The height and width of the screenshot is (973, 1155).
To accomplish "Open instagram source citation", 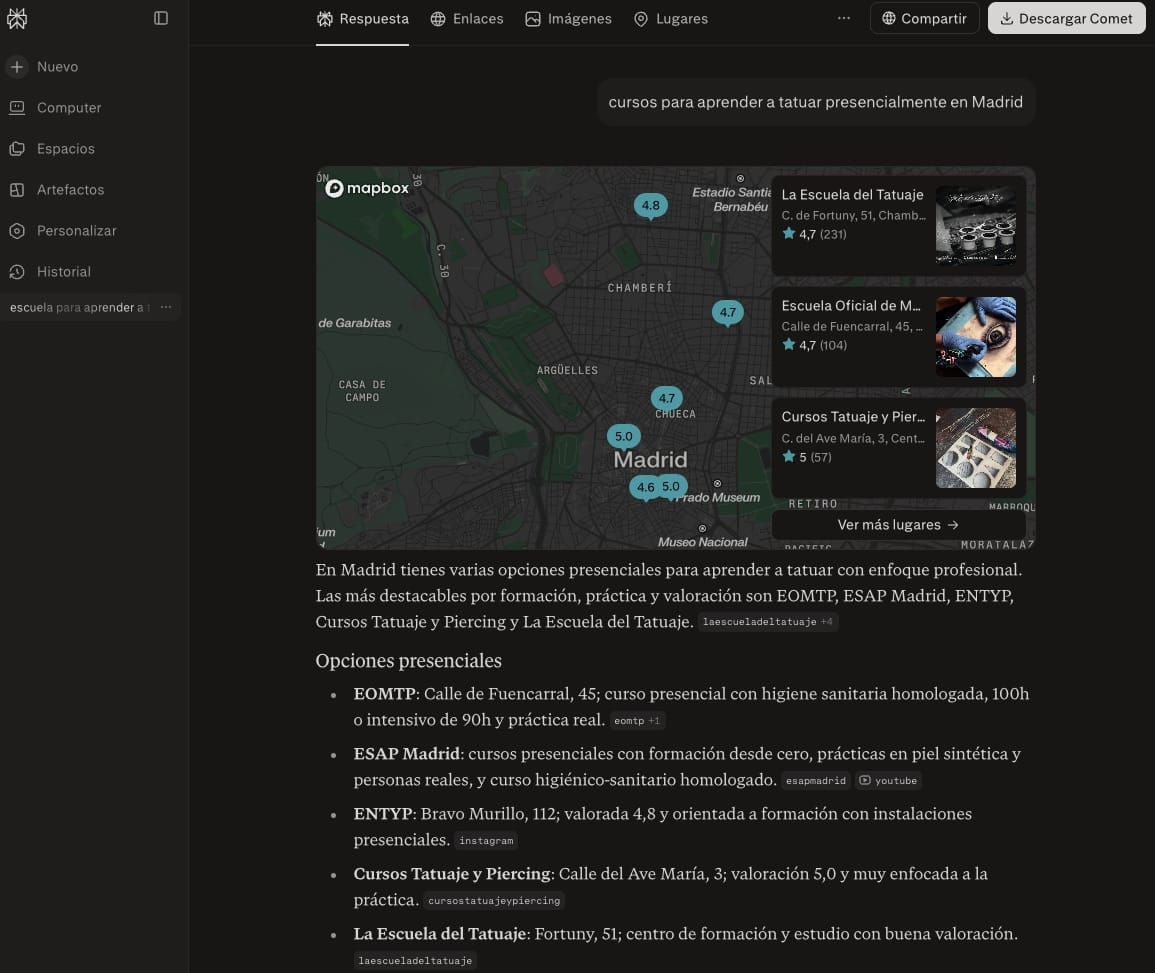I will tap(486, 841).
